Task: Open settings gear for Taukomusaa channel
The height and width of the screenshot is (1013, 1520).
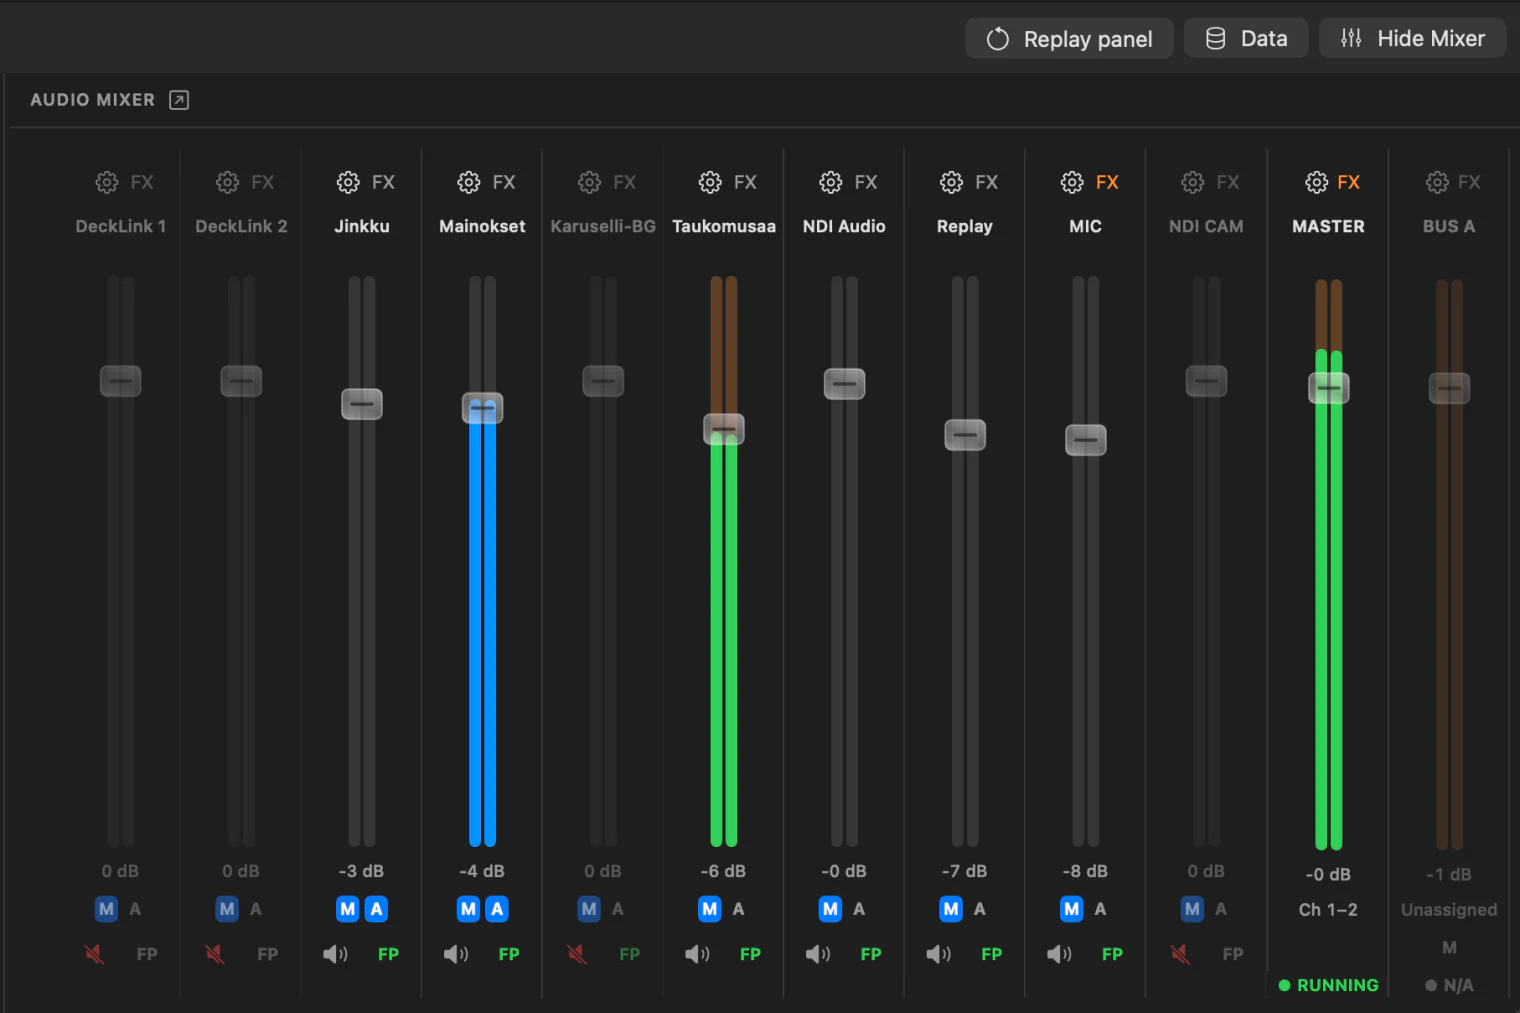Action: 710,182
